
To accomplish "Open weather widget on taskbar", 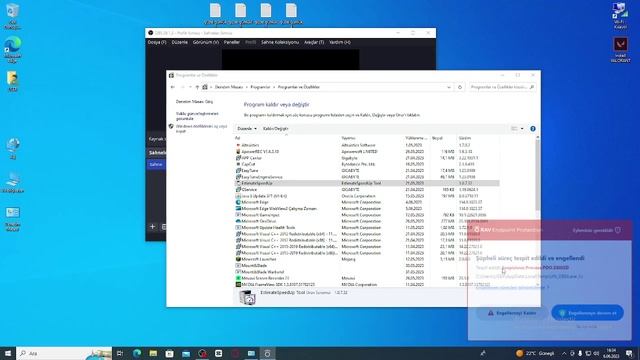I will pos(536,353).
